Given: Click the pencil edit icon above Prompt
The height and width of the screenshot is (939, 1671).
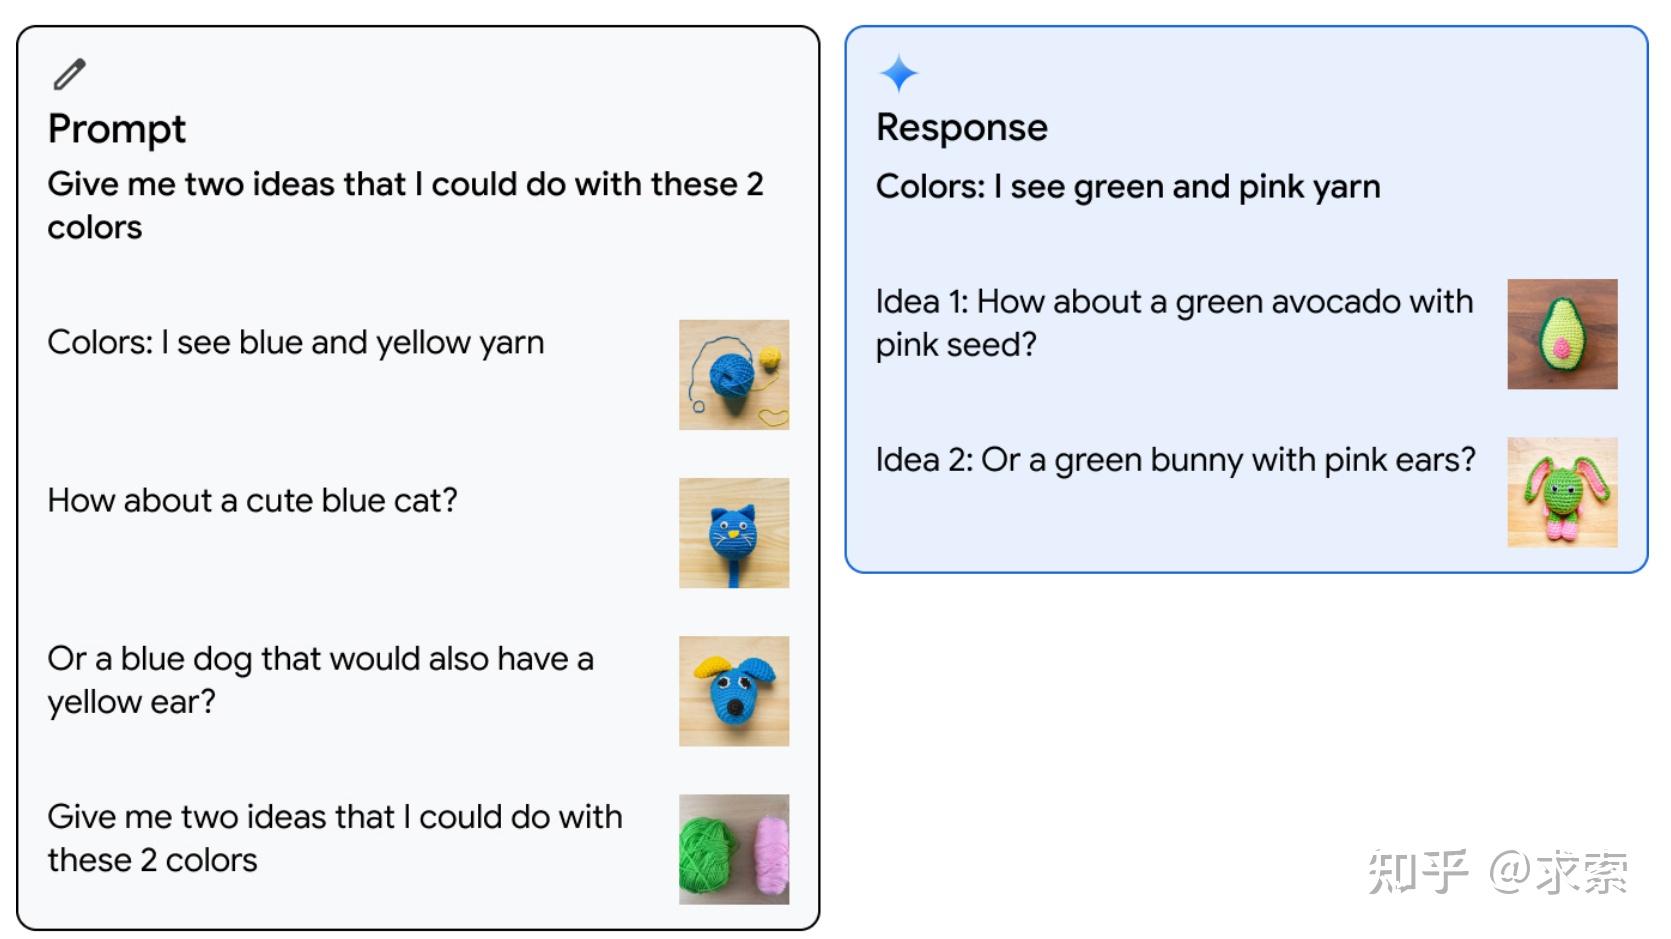Looking at the screenshot, I should coord(69,74).
